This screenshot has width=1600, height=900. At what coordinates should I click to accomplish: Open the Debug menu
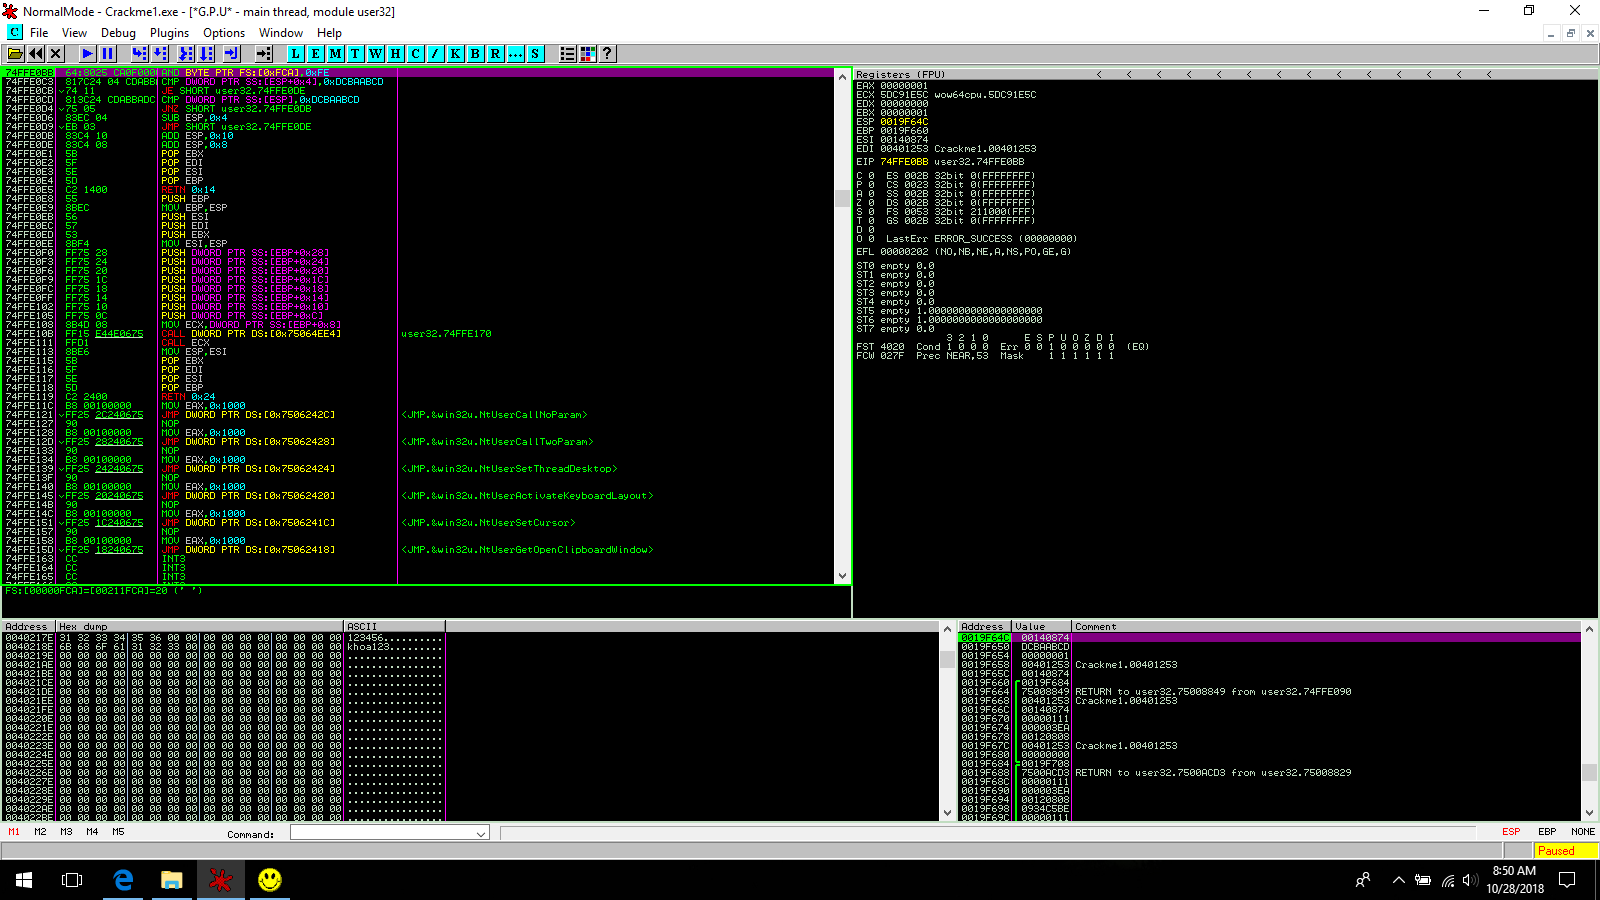[x=118, y=33]
